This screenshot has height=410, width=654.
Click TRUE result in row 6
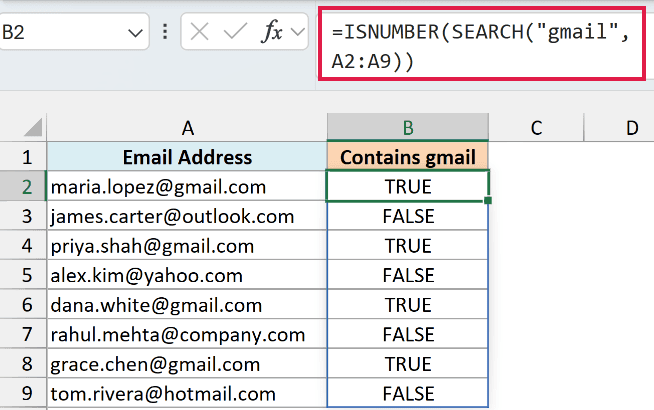[x=408, y=305]
